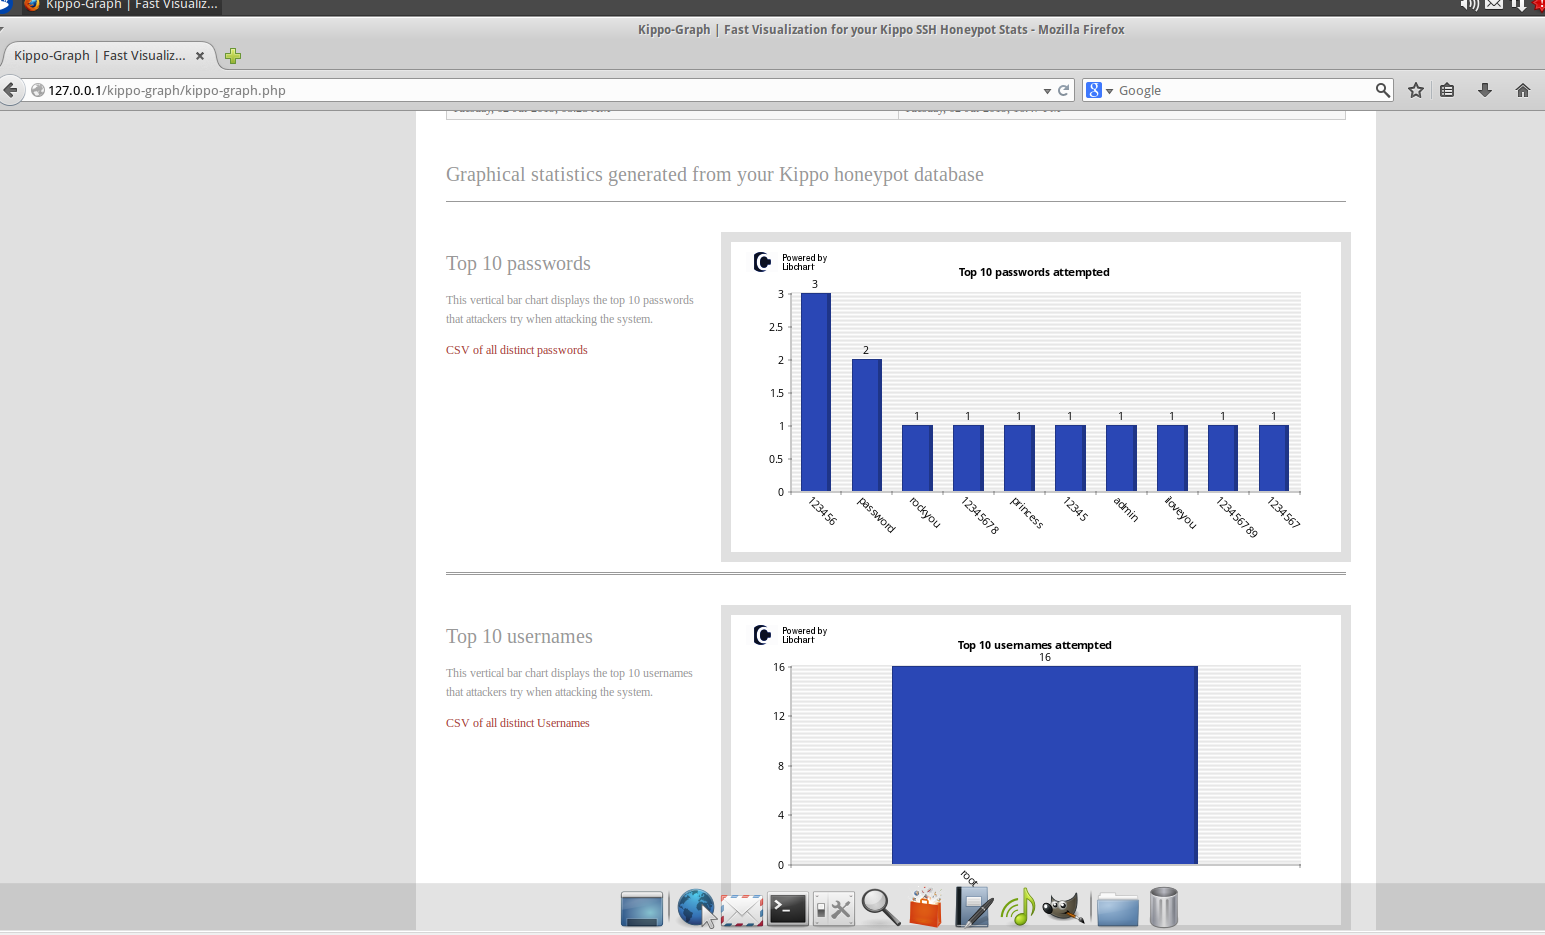Screen dimensions: 1545x935
Task: Open the Downloads arrow icon in toolbar
Action: pos(1485,90)
